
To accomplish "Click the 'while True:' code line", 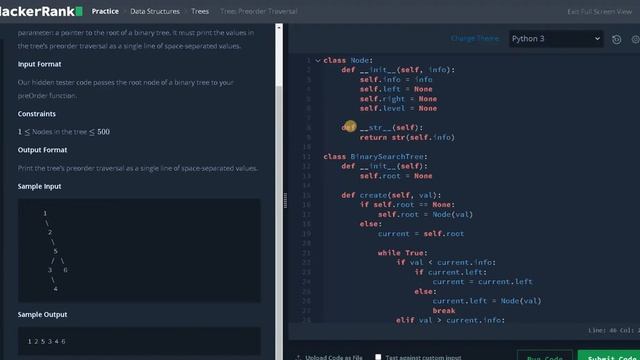I will pyautogui.click(x=402, y=253).
